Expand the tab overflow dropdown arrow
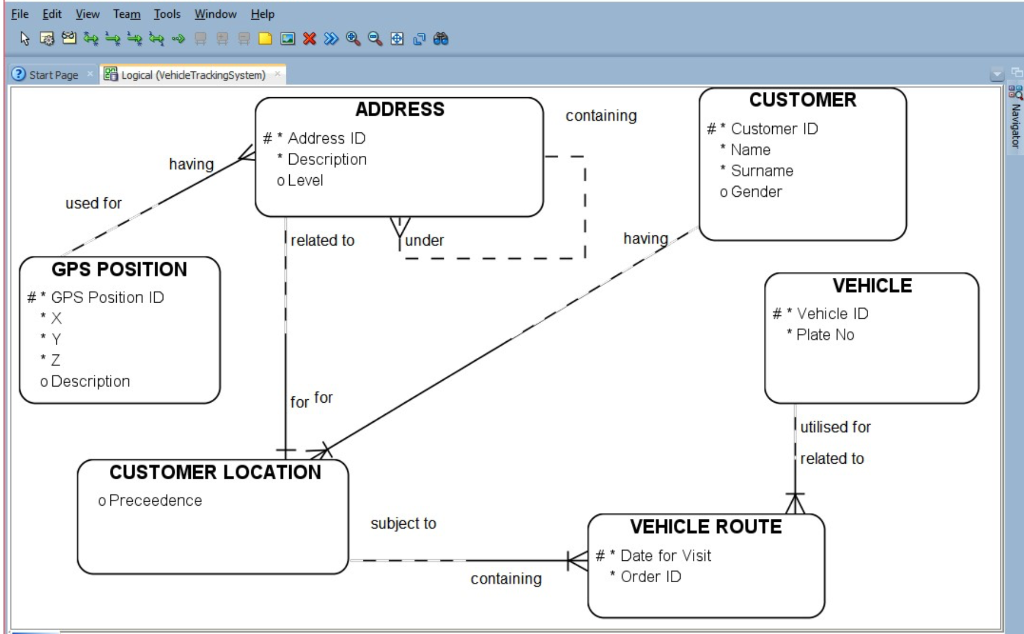 click(x=995, y=72)
